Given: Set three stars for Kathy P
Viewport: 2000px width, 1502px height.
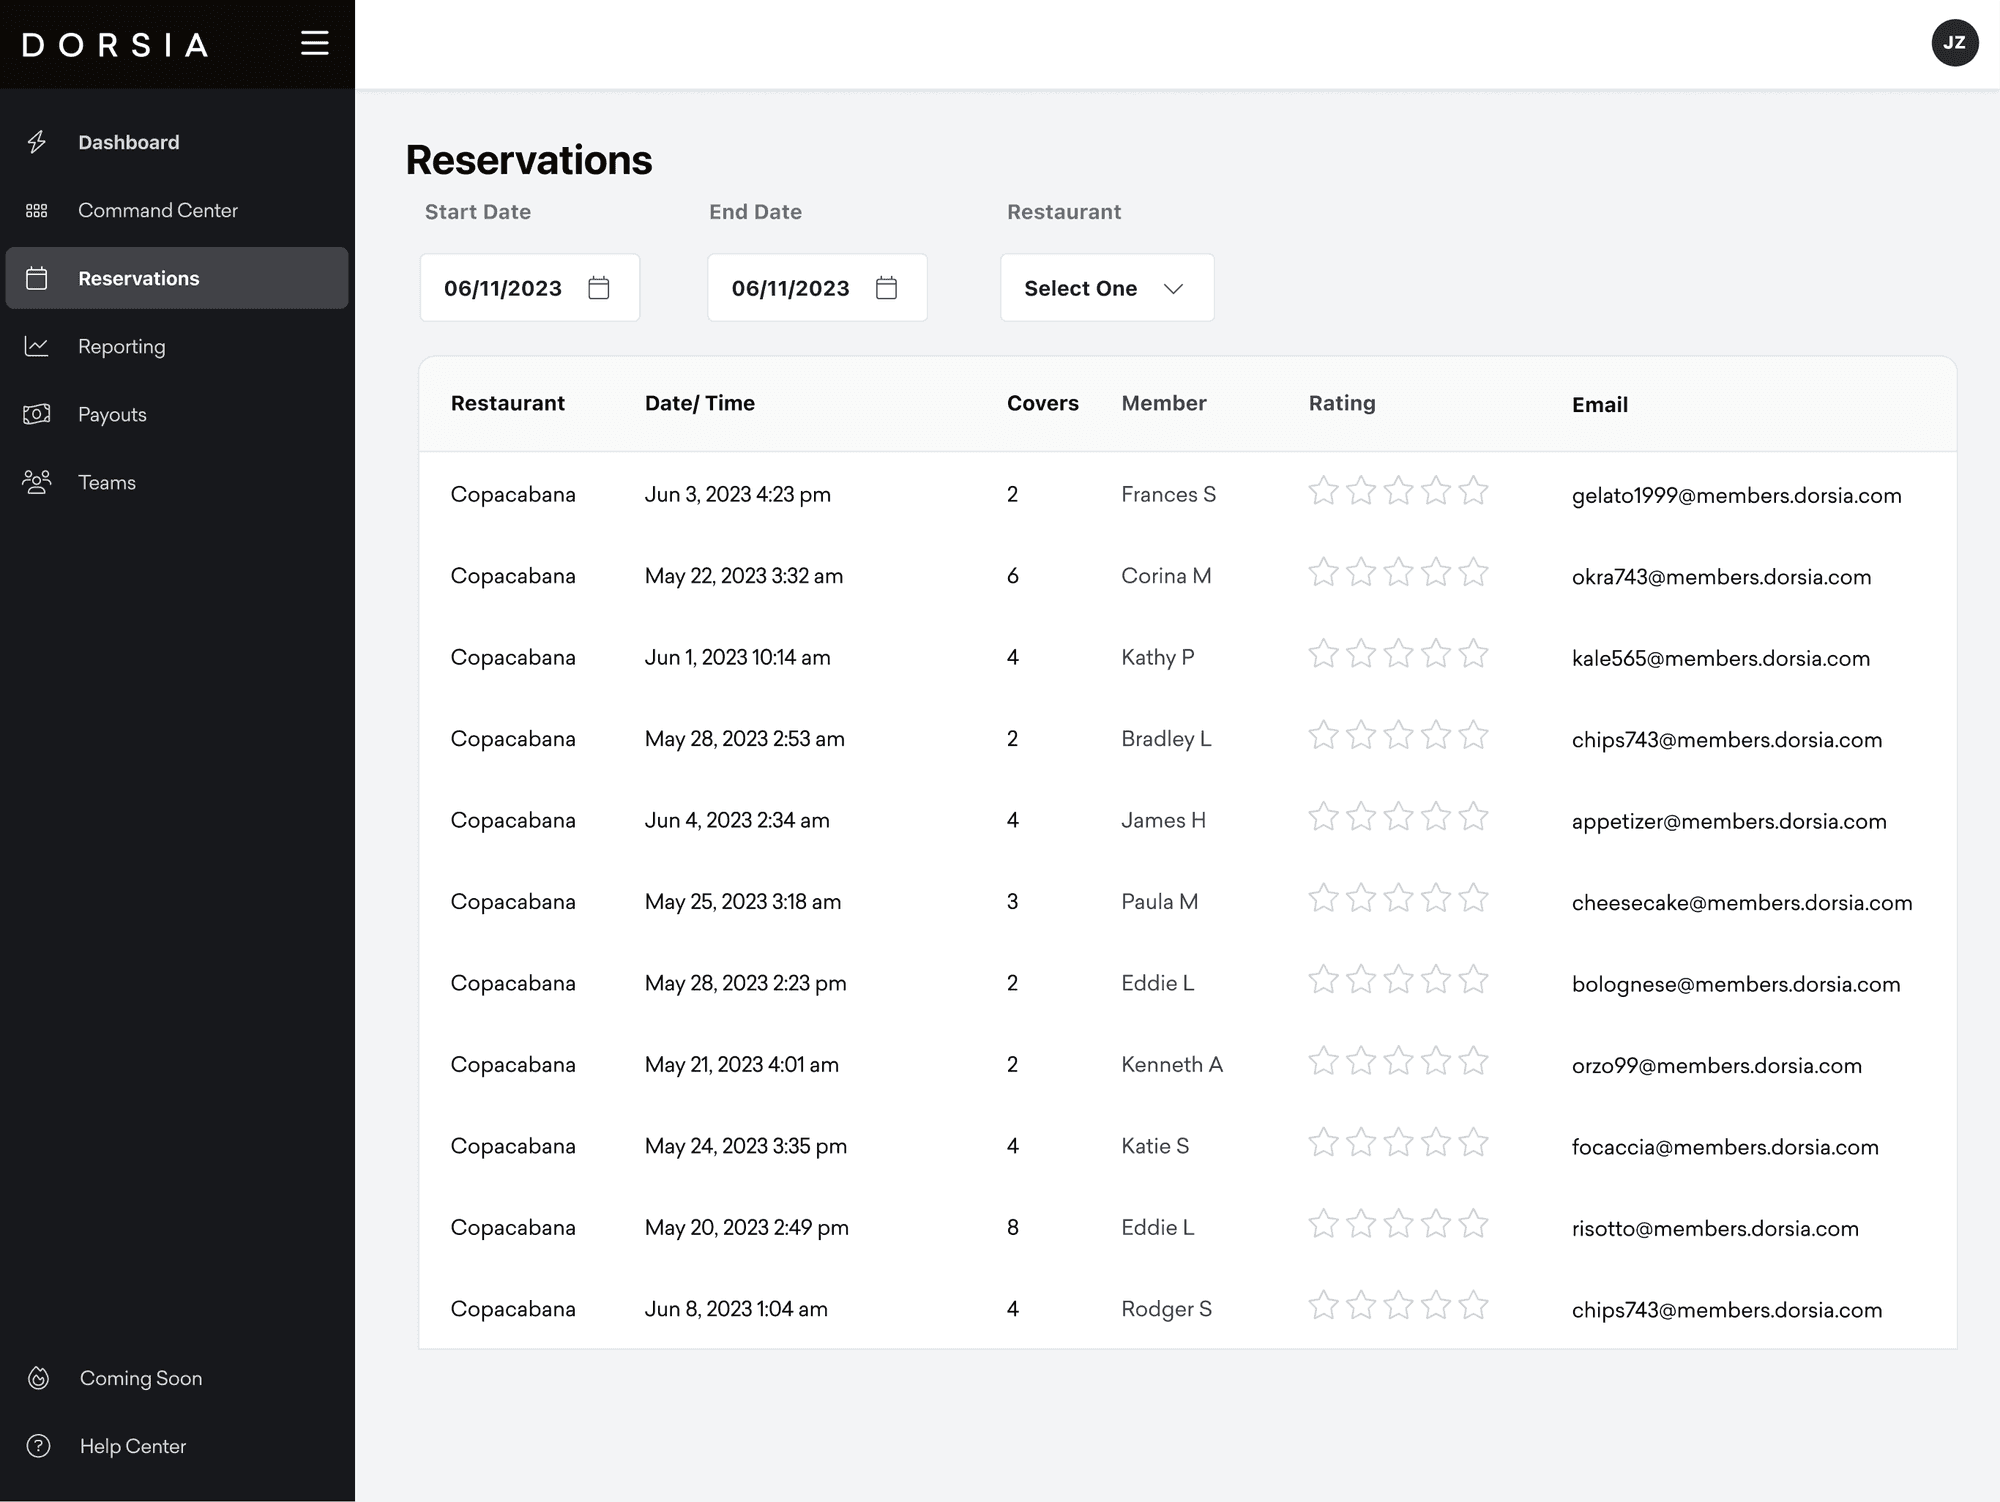Looking at the screenshot, I should pos(1398,654).
